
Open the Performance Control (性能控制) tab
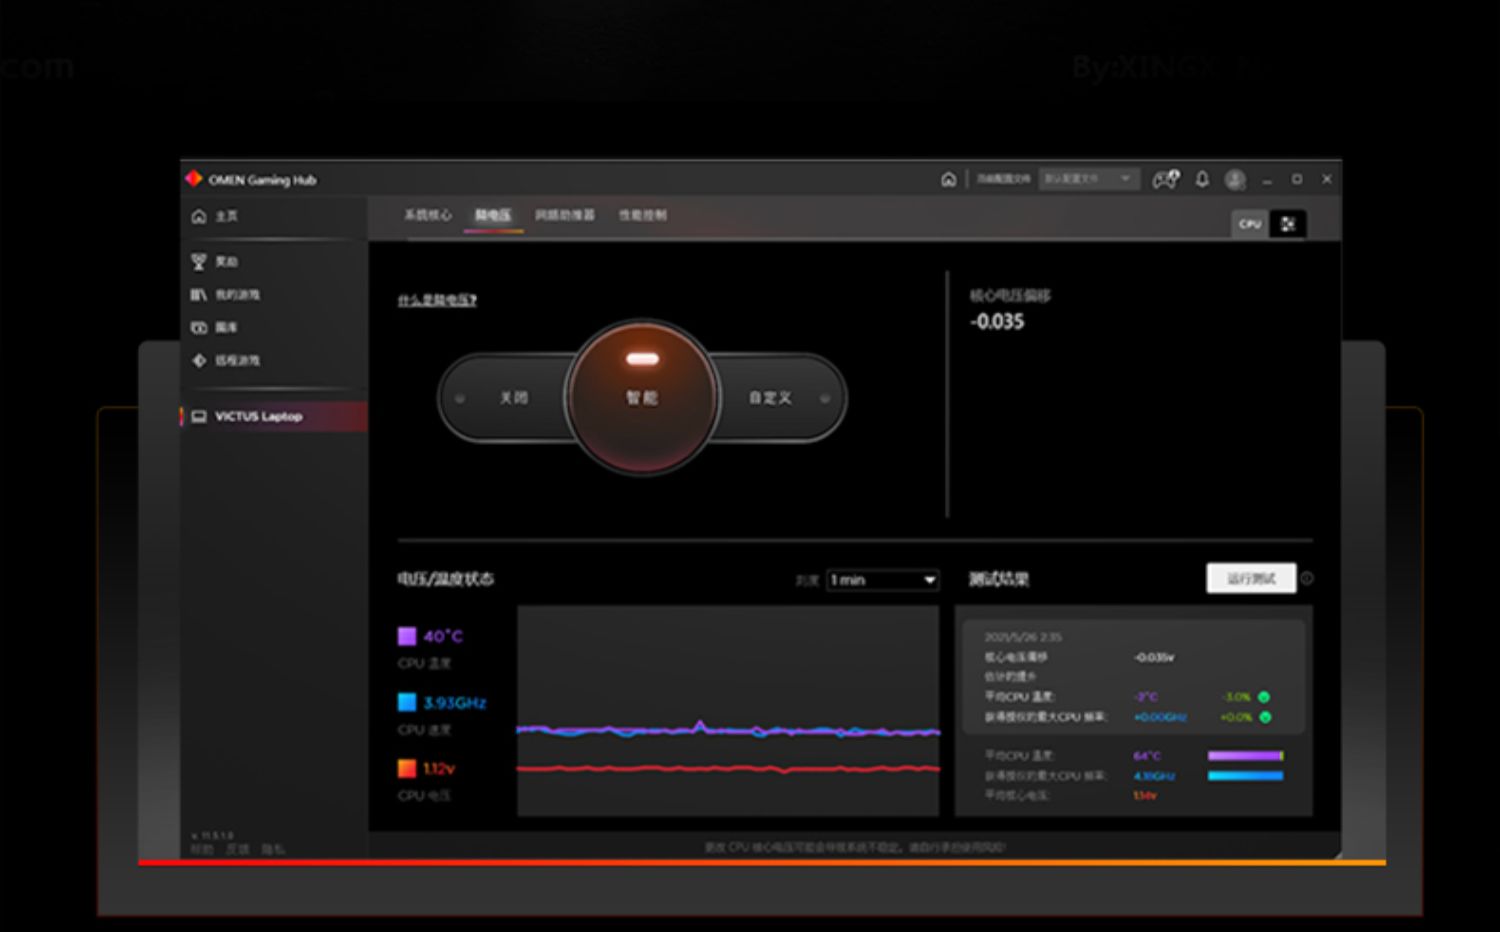coord(642,215)
